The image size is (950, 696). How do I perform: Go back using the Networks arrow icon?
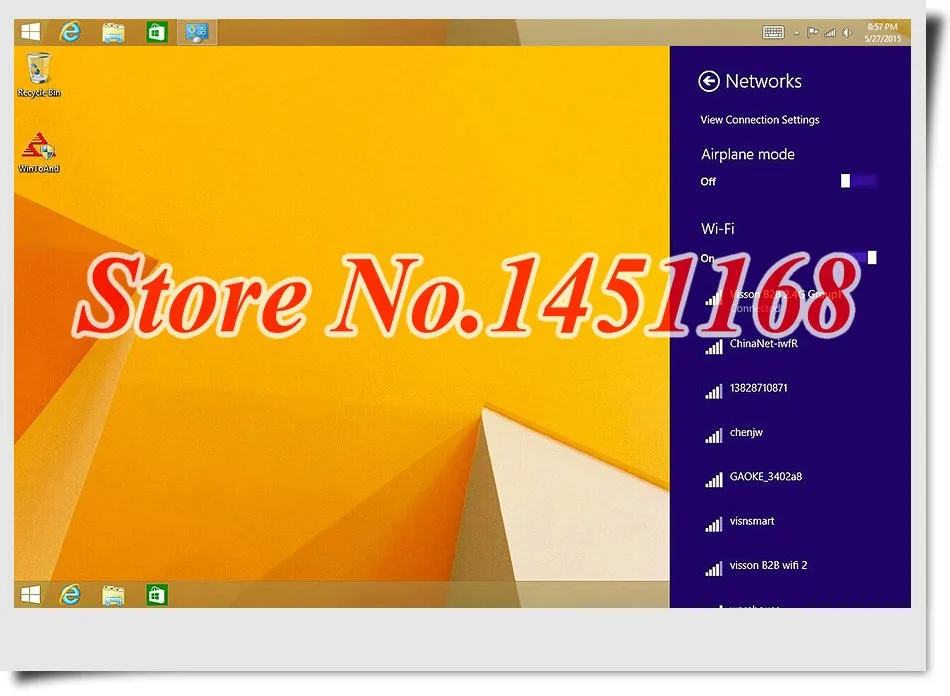(x=709, y=81)
